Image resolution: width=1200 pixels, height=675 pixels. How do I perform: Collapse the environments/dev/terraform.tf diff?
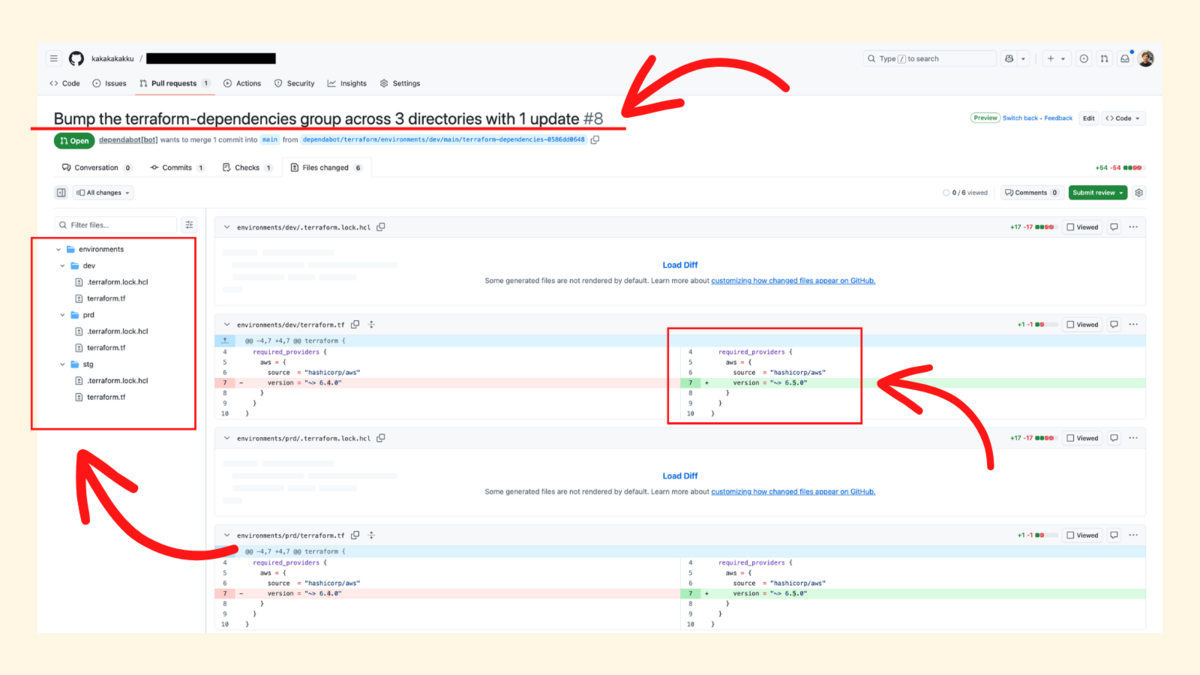tap(227, 324)
